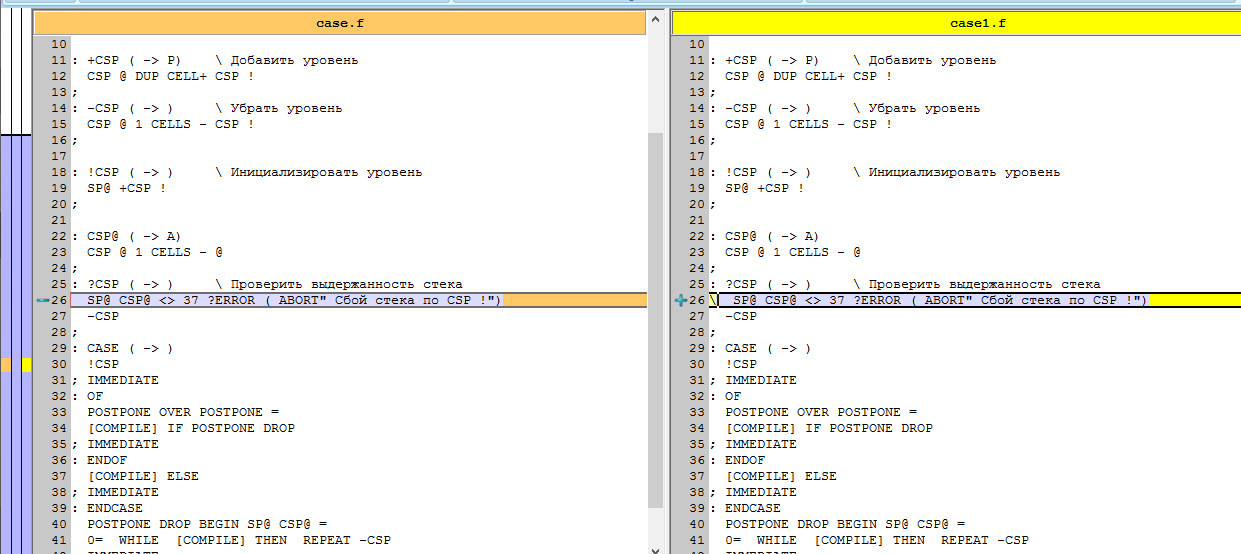The height and width of the screenshot is (554, 1241).
Task: Select the case1.f file header
Action: click(978, 22)
